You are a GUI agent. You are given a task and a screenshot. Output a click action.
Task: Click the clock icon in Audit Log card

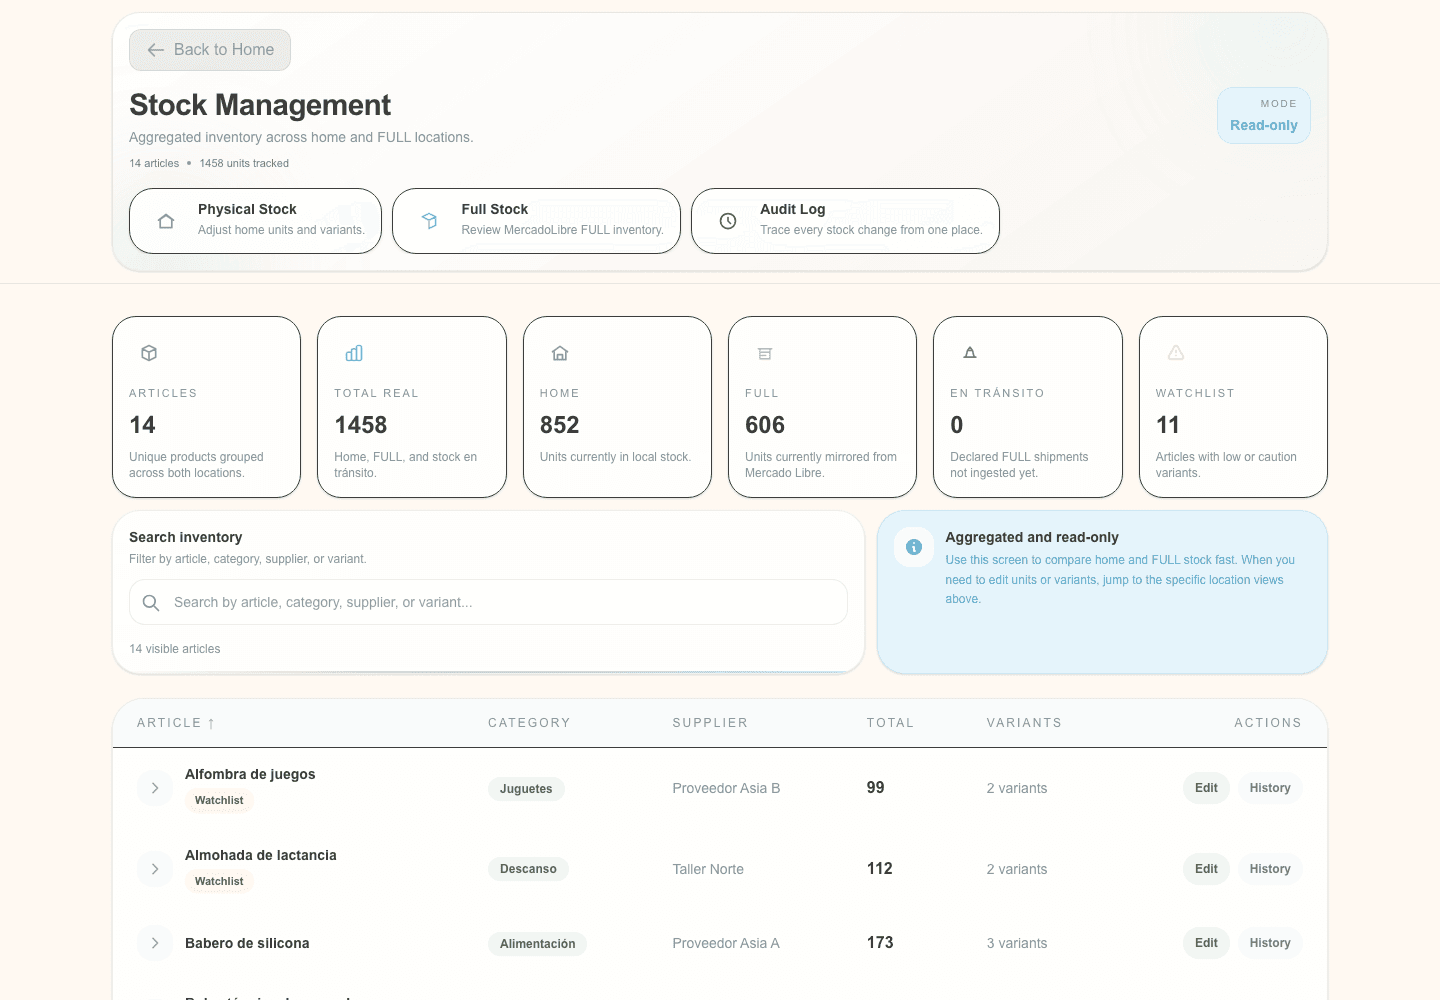pyautogui.click(x=728, y=221)
